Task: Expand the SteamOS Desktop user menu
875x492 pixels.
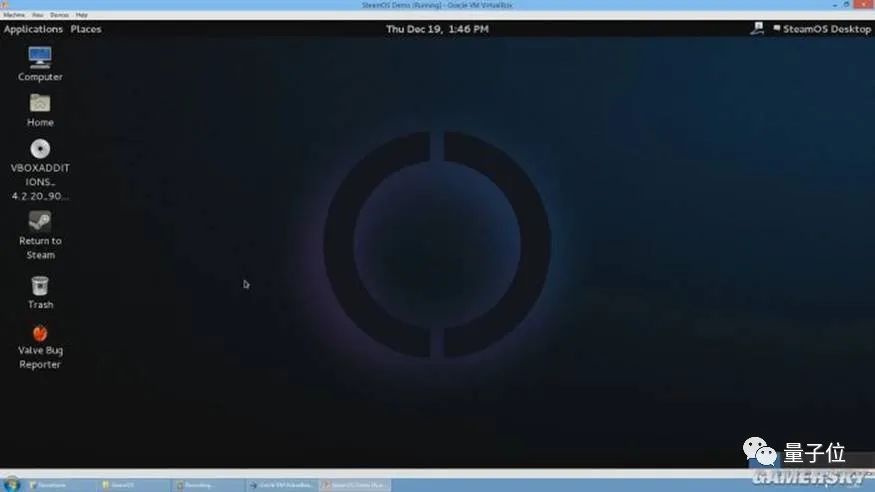Action: coord(822,29)
